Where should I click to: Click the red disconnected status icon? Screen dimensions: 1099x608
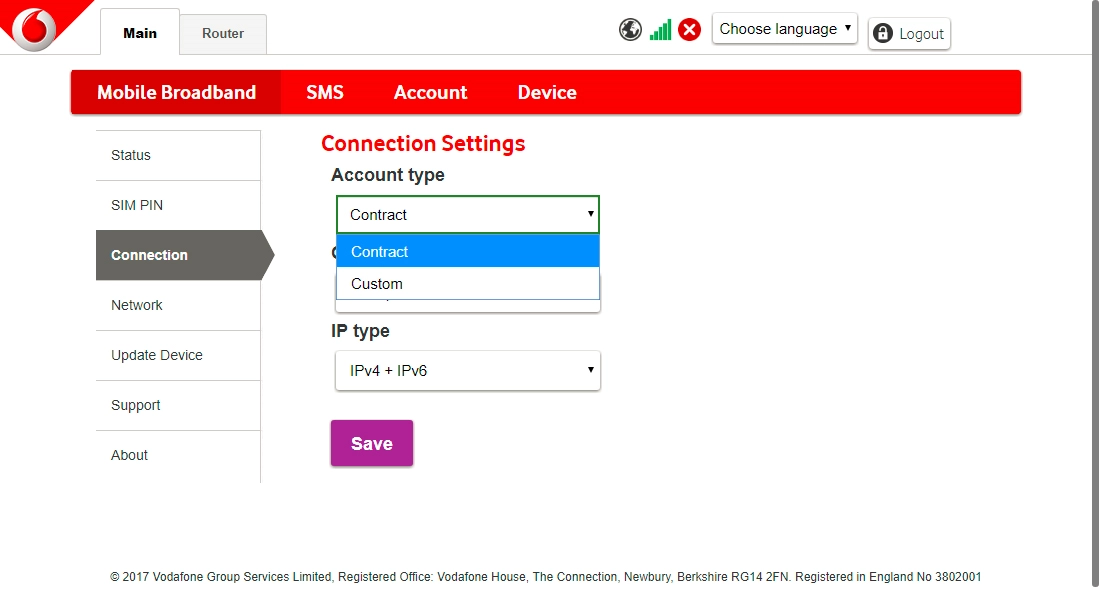point(689,29)
